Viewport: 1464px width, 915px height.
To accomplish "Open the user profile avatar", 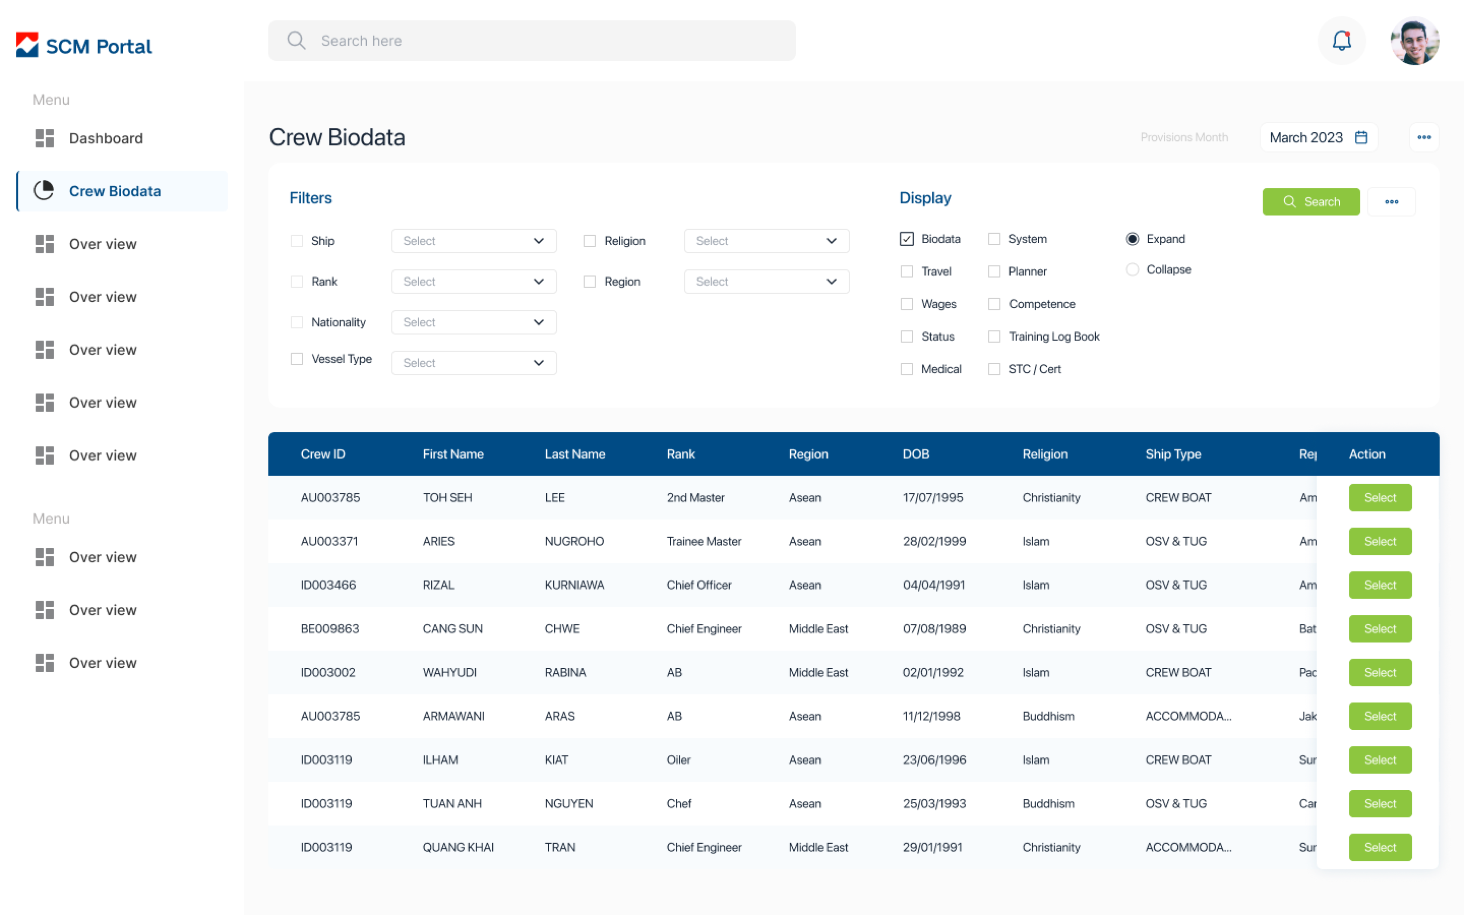I will click(x=1414, y=41).
